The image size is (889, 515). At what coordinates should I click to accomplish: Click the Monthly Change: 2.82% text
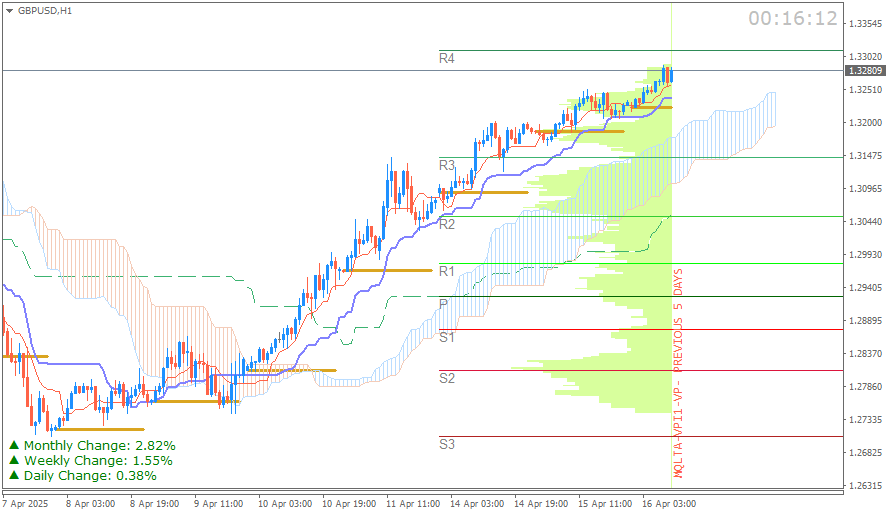(100, 445)
